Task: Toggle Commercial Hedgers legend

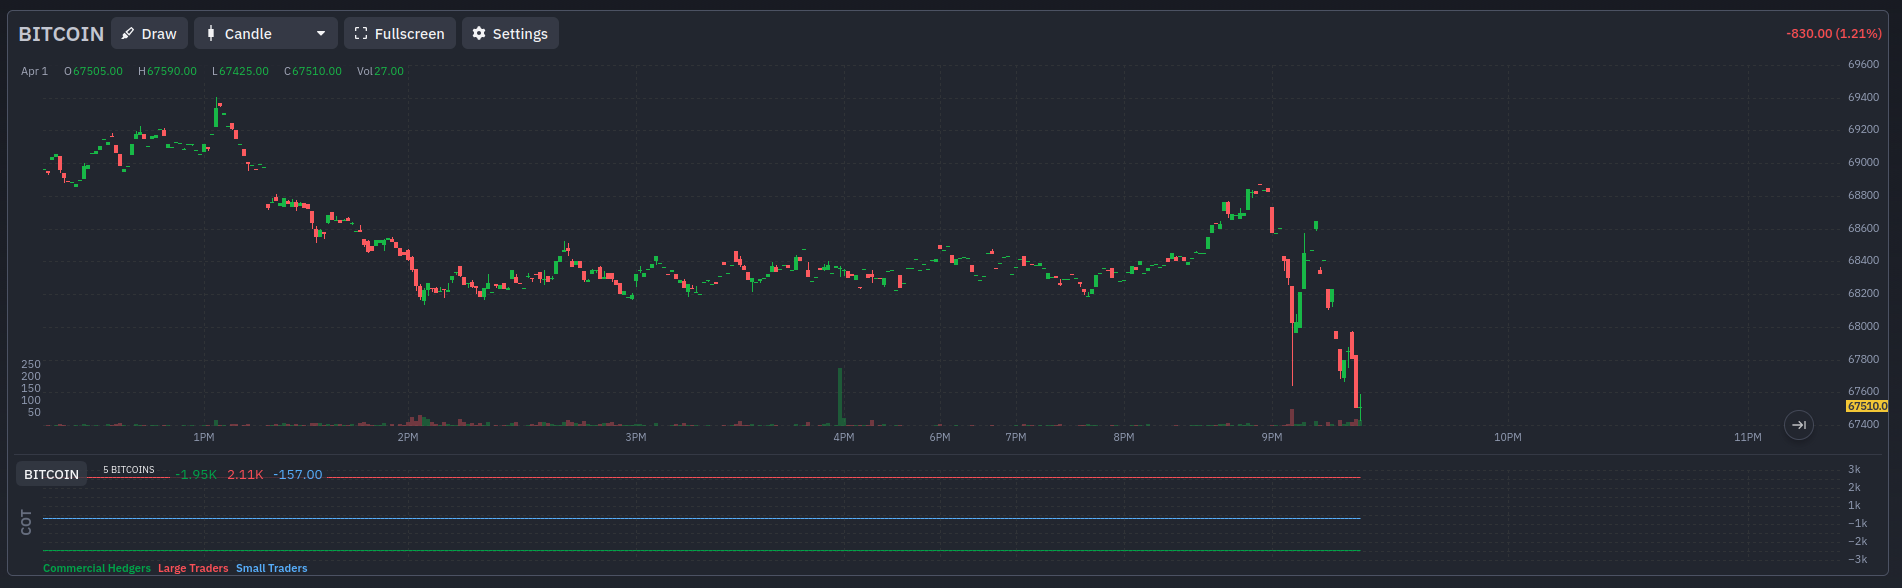Action: (97, 568)
